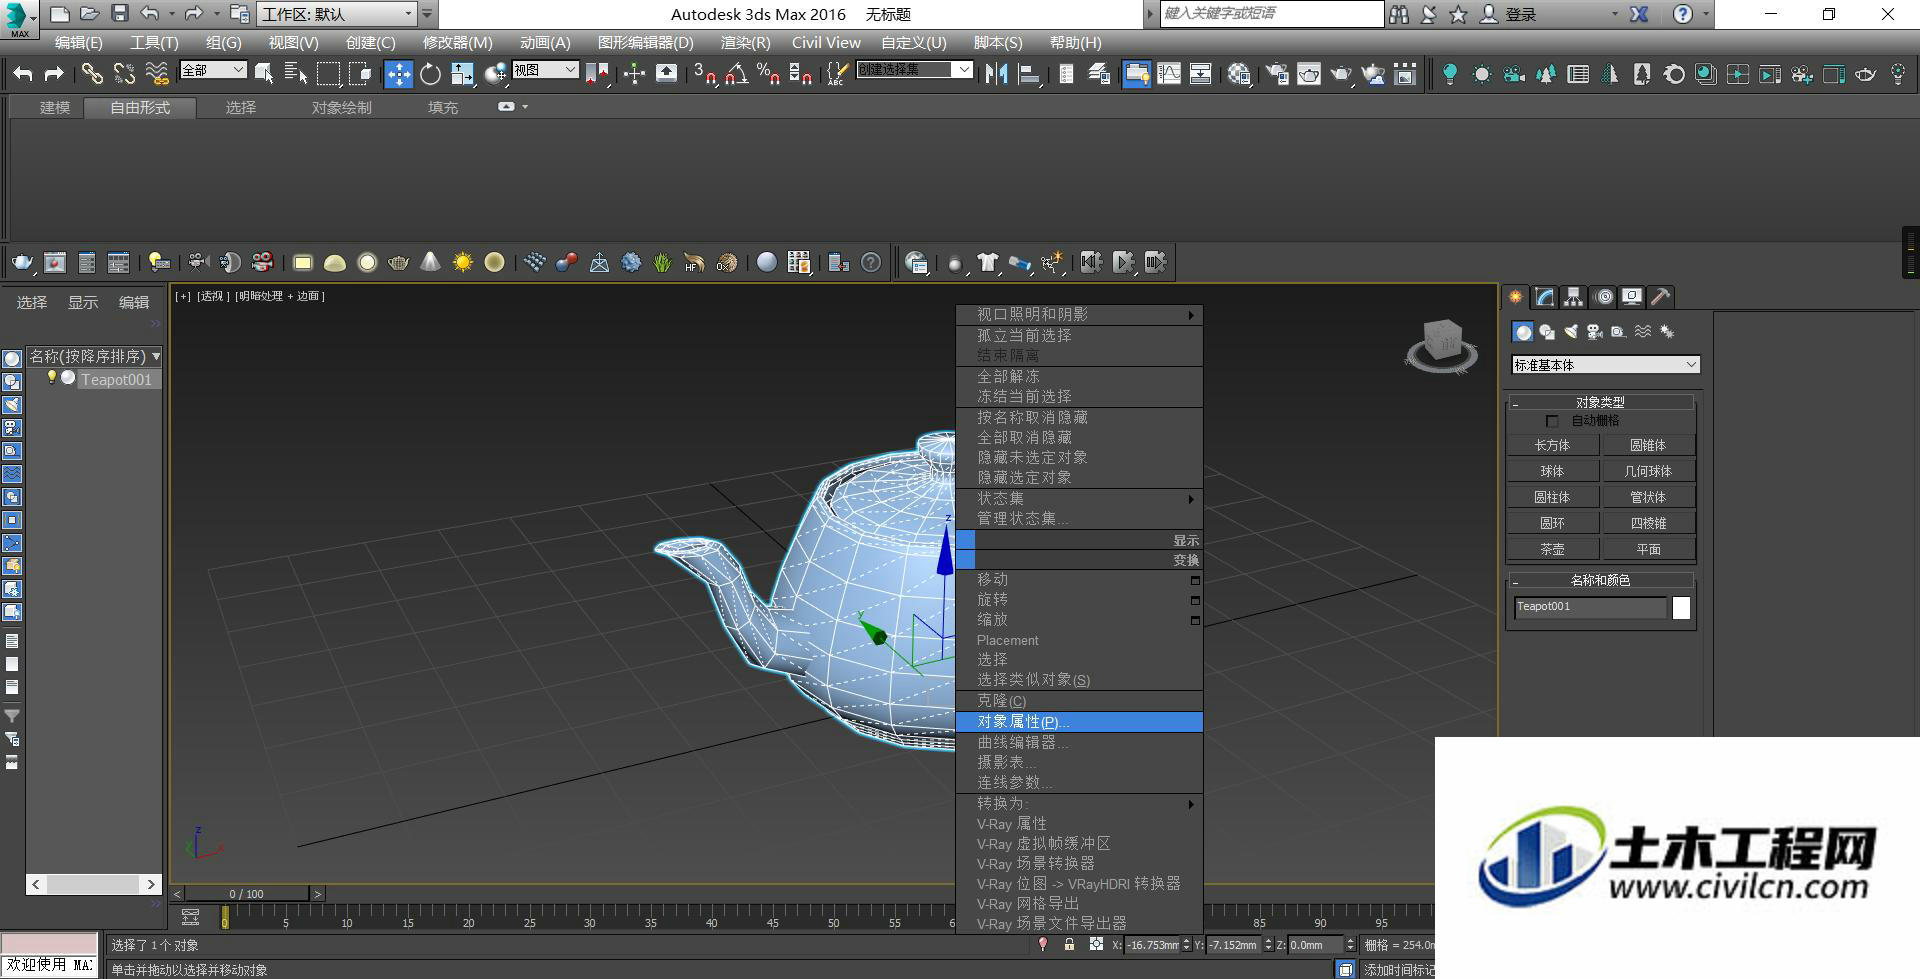The image size is (1920, 979).
Task: Enable the 自动栅格 checkbox
Action: click(x=1552, y=421)
